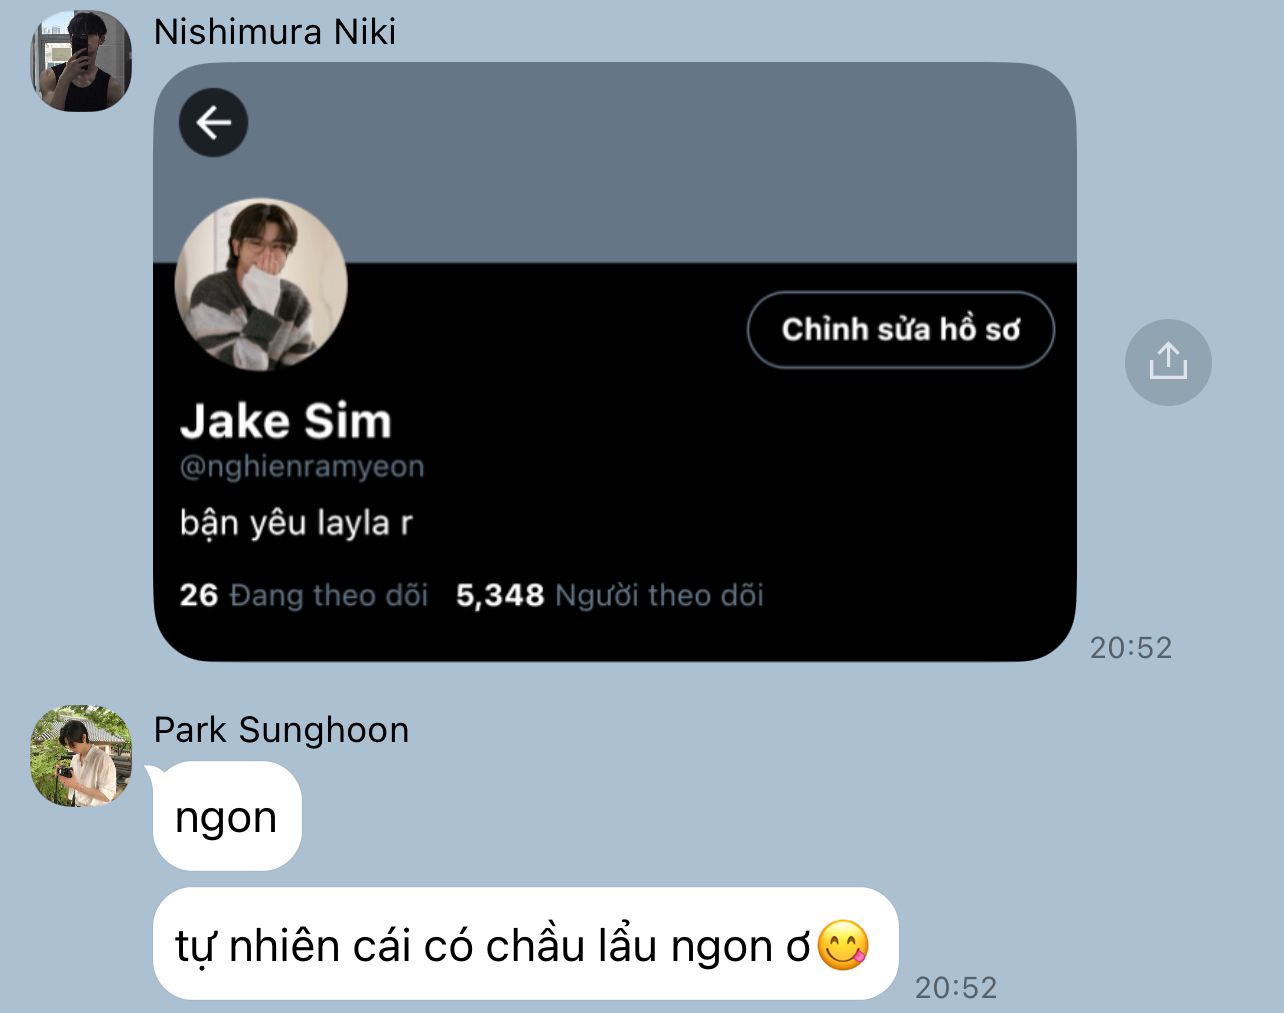Open Nishimura Niki's avatar photo
This screenshot has height=1013, width=1284.
[81, 61]
